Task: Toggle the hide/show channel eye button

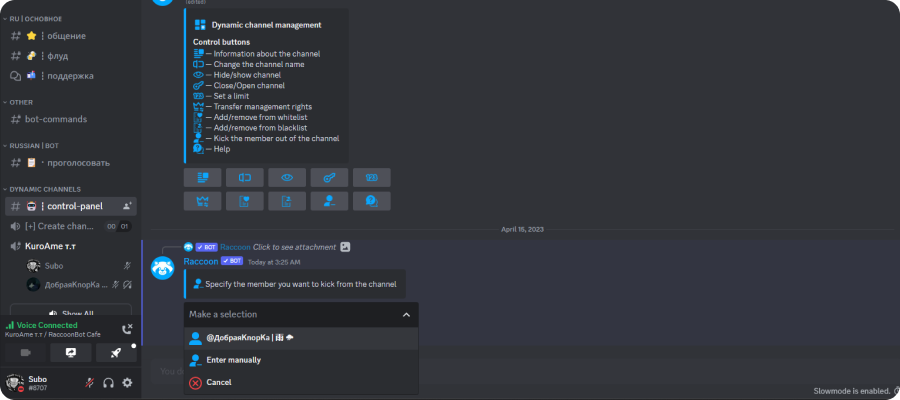Action: coord(287,177)
